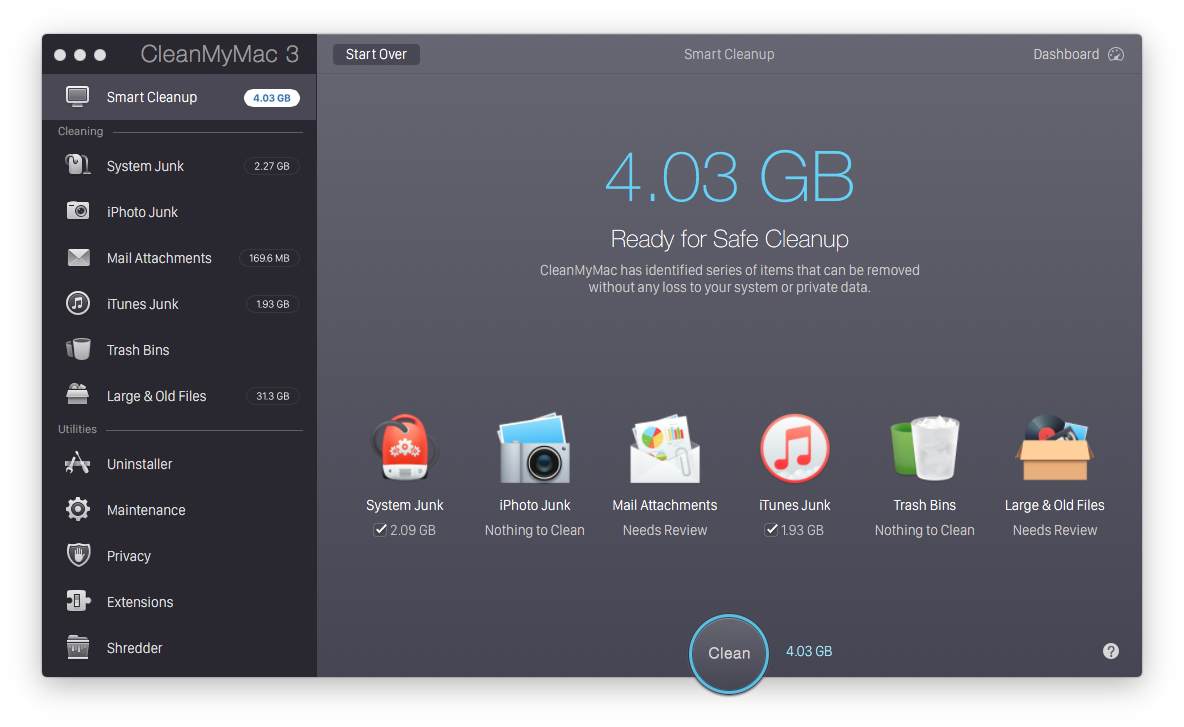Click the 4.03 GB text beside Clean
Image resolution: width=1184 pixels, height=727 pixels.
tap(809, 651)
